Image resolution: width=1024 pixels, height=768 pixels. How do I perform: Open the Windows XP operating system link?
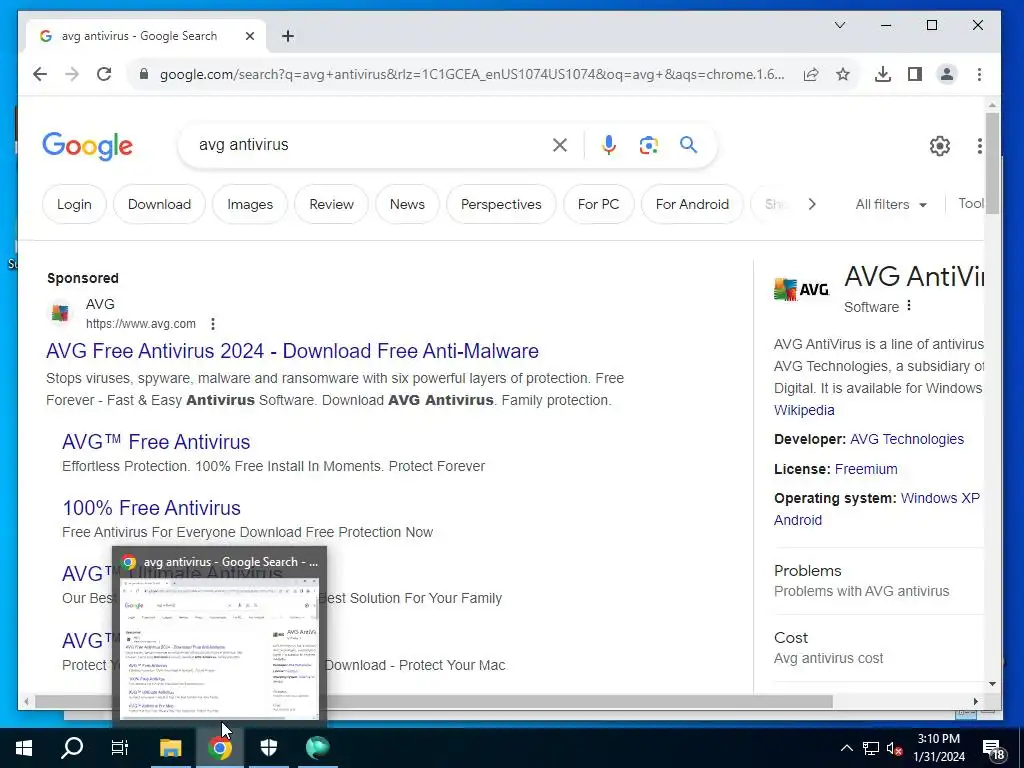click(940, 498)
